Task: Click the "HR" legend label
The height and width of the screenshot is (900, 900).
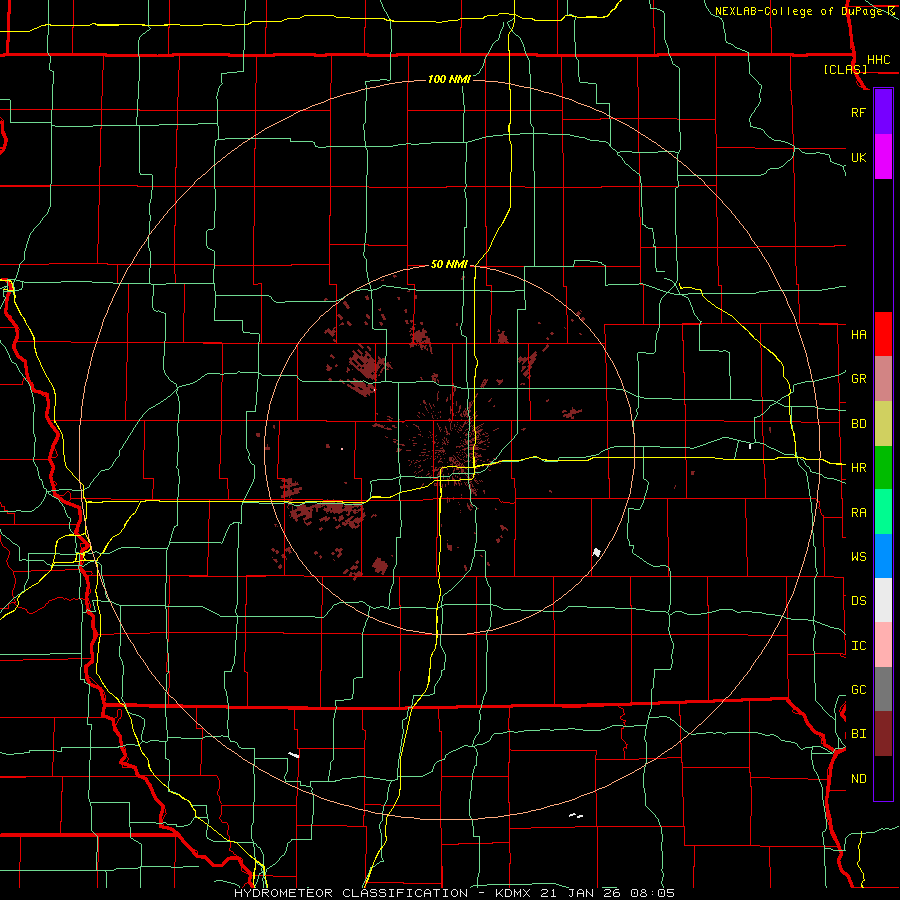Action: point(859,468)
